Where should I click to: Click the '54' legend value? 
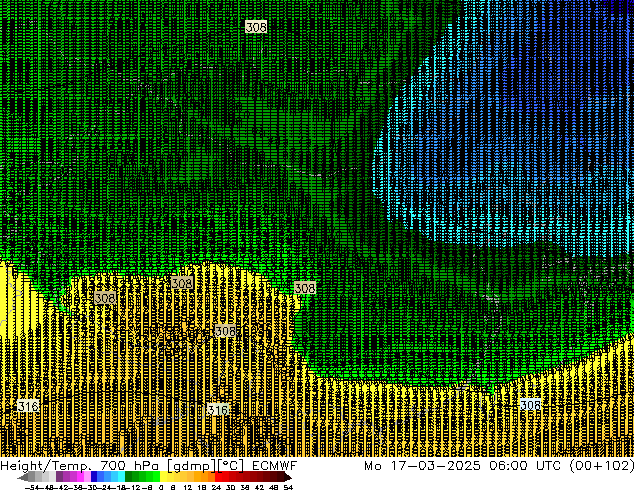point(287,488)
